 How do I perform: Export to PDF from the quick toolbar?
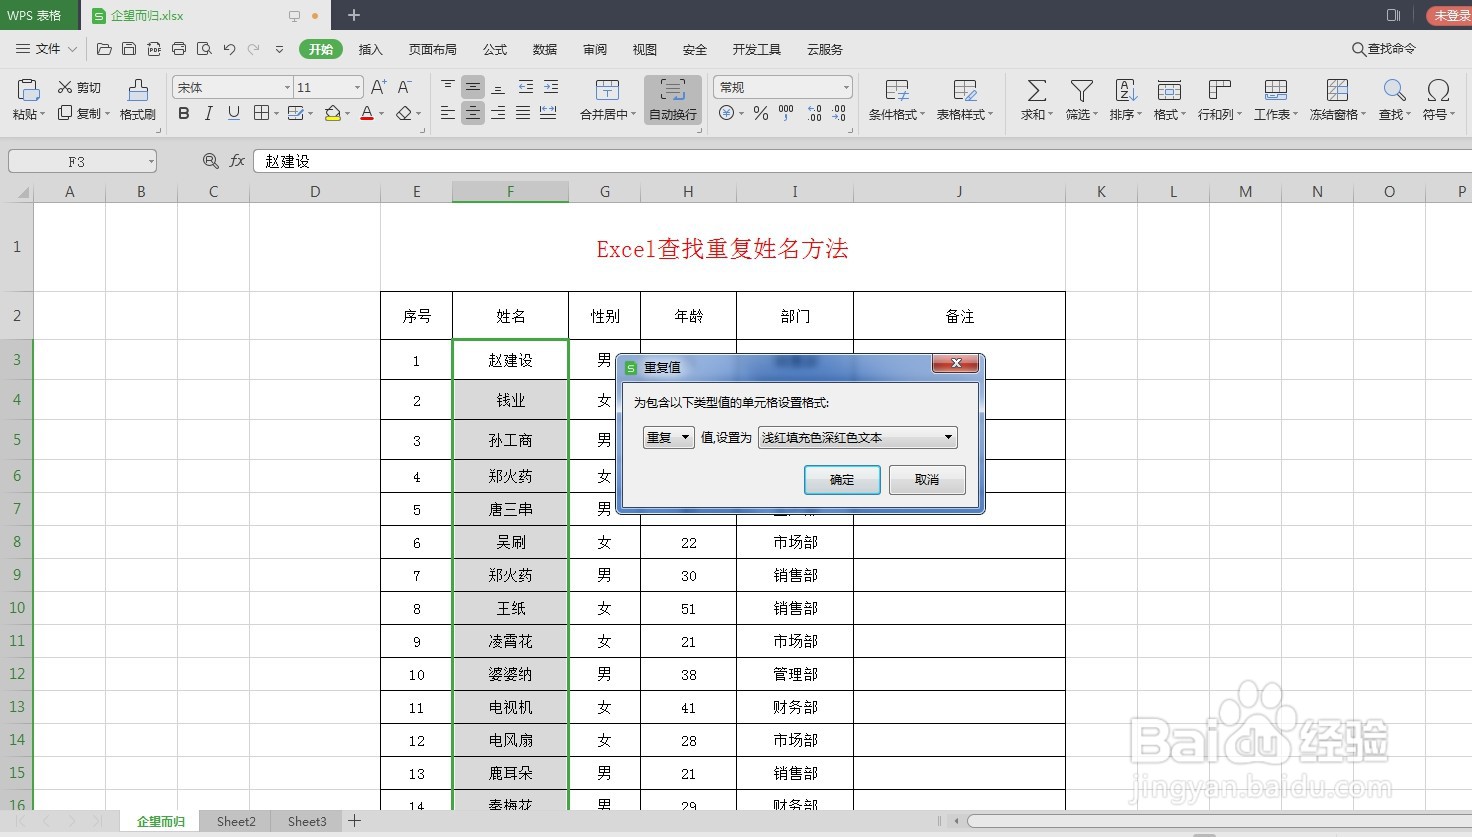[x=154, y=49]
